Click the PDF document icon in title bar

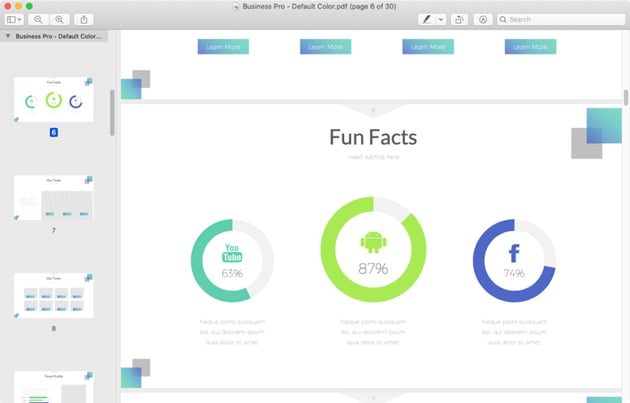point(236,6)
